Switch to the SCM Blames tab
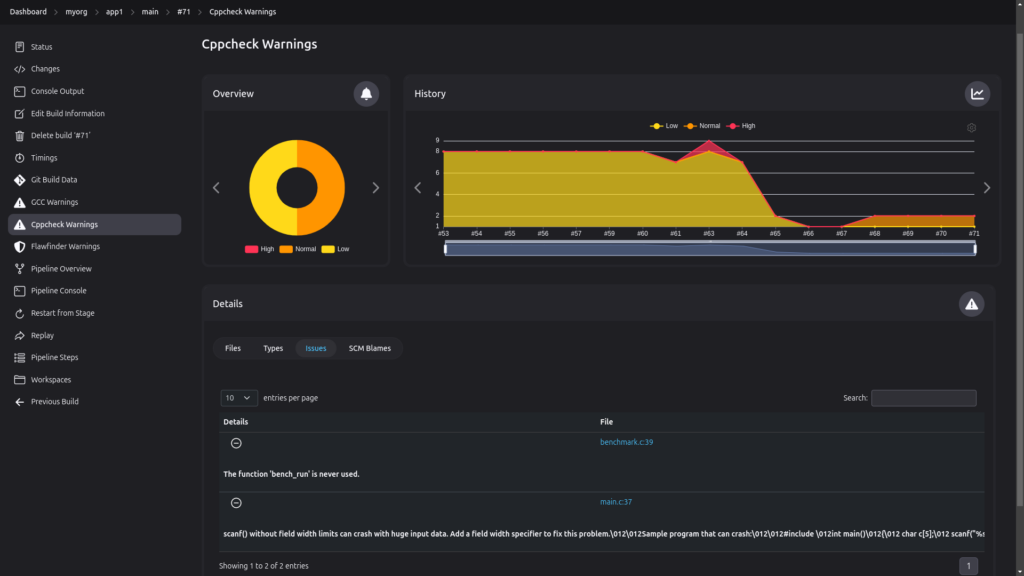The image size is (1024, 576). pyautogui.click(x=370, y=348)
